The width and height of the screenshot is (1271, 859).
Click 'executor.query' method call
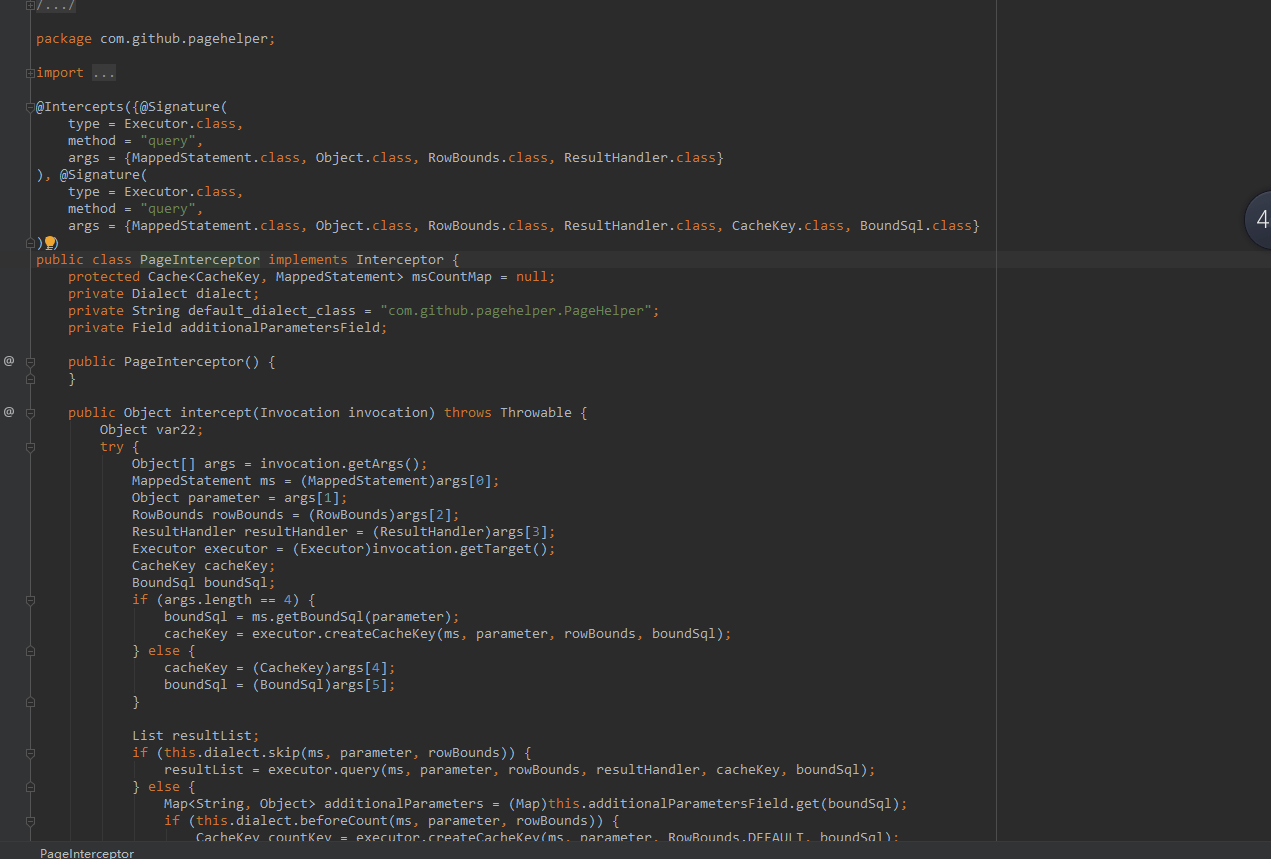point(324,769)
